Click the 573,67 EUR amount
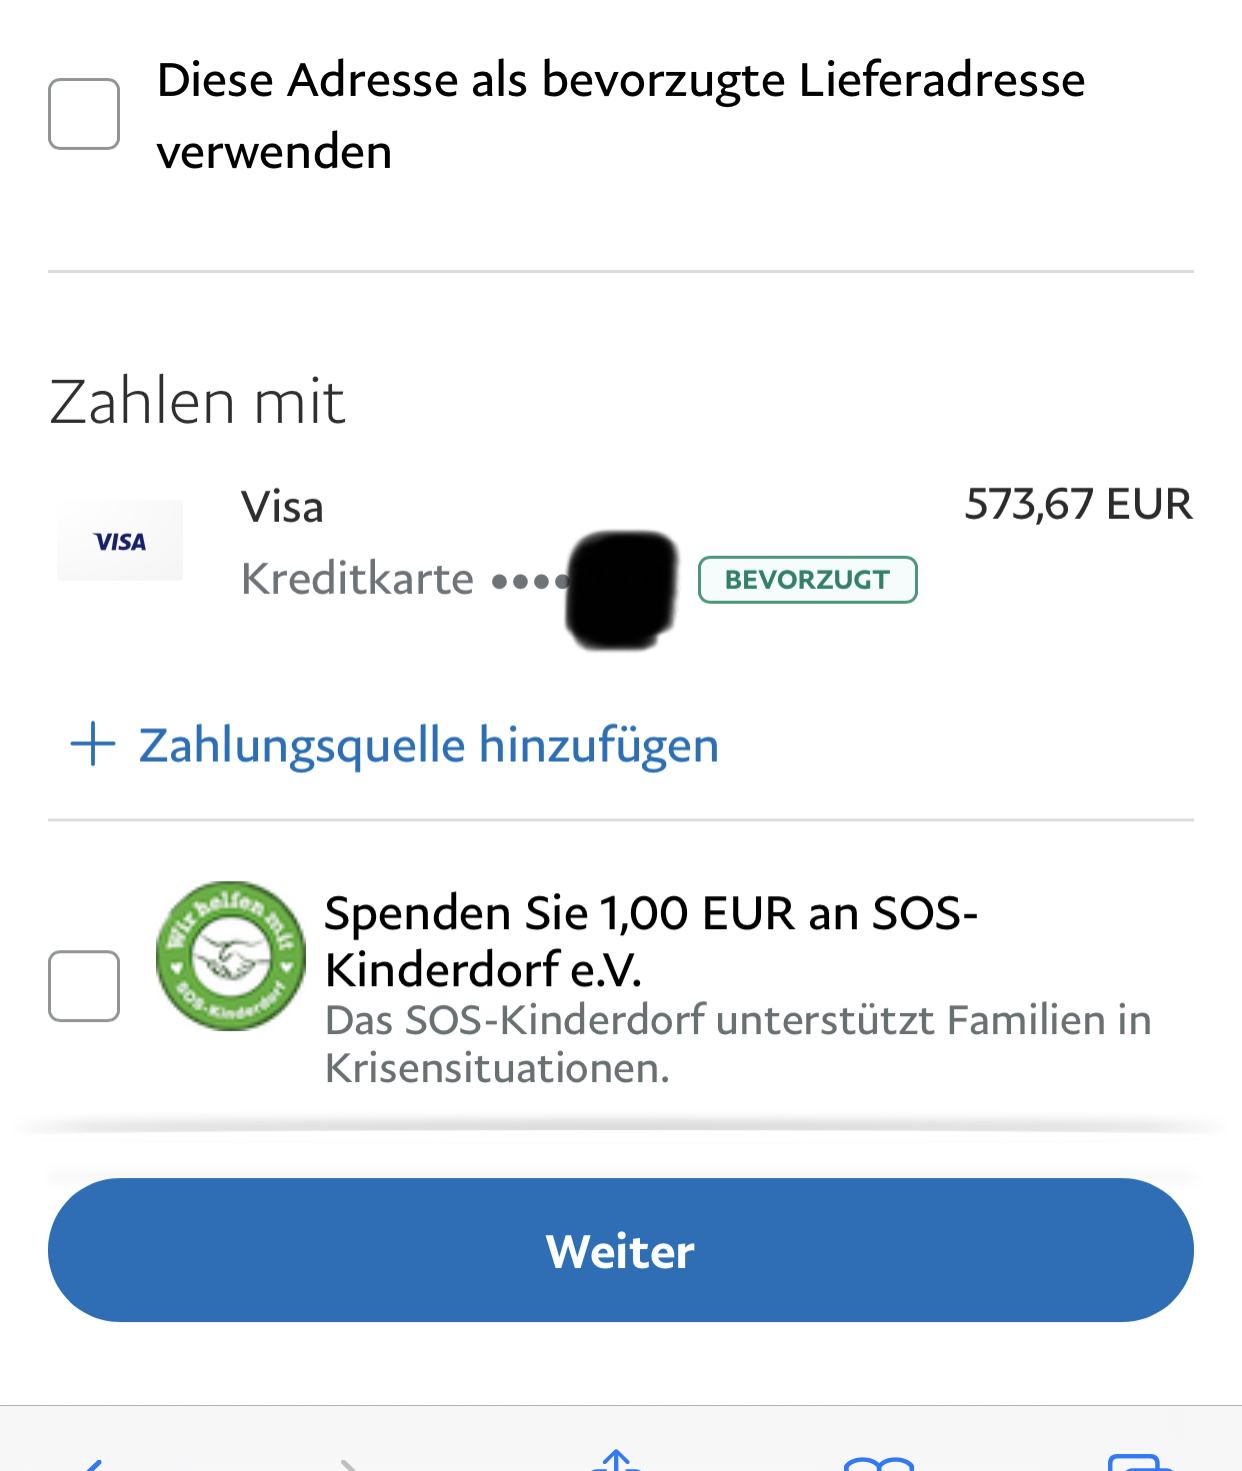Screen dimensions: 1242x1471 (1078, 504)
